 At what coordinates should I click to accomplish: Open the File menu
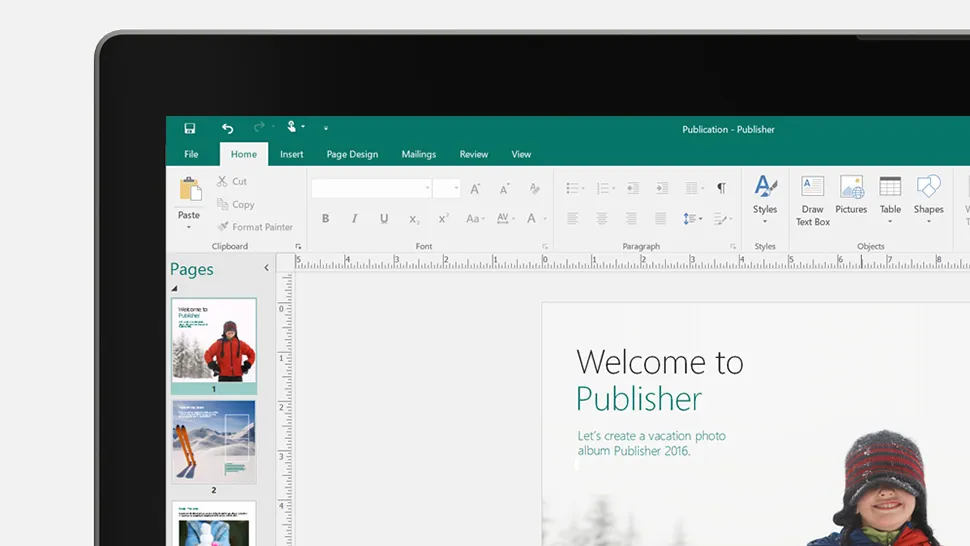click(x=191, y=154)
